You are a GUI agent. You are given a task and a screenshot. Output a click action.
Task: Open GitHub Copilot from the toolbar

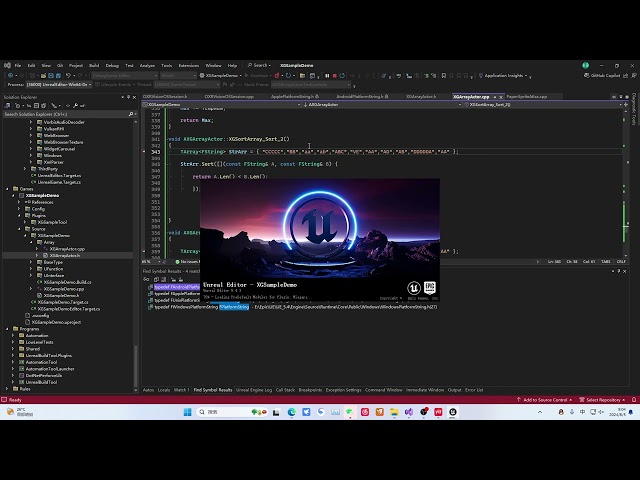click(x=602, y=76)
